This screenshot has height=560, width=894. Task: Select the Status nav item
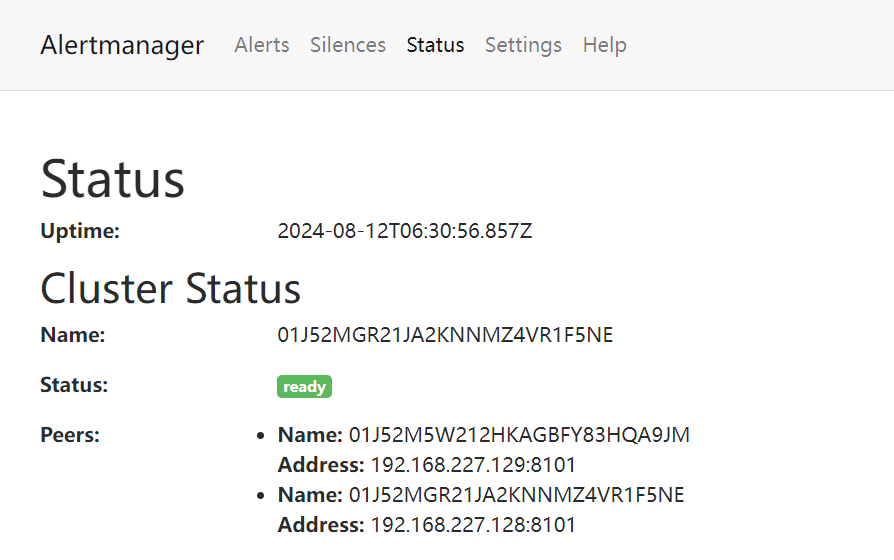point(435,45)
